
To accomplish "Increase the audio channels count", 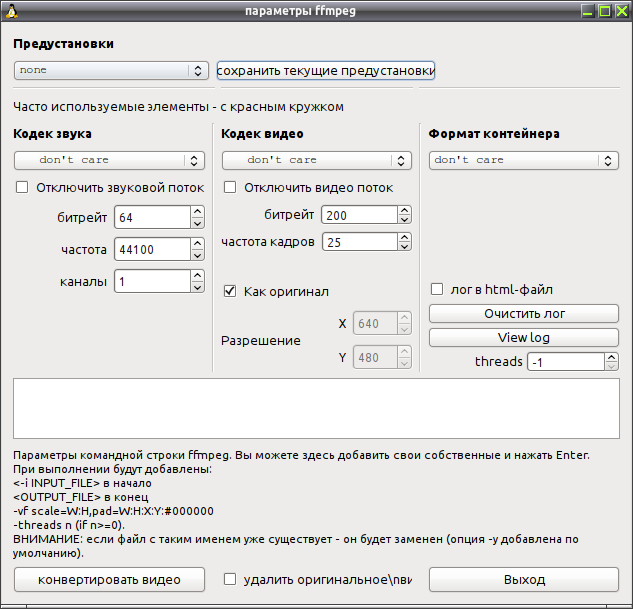I will pyautogui.click(x=197, y=275).
